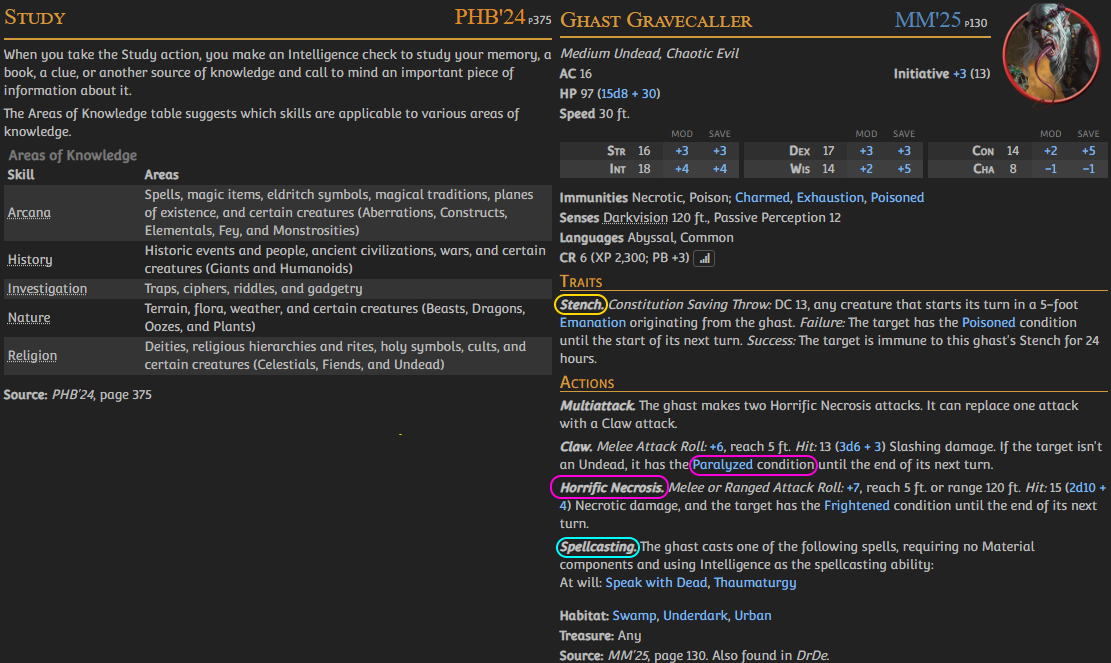Open the Swamp habitat link
This screenshot has height=663, width=1111.
tap(633, 616)
